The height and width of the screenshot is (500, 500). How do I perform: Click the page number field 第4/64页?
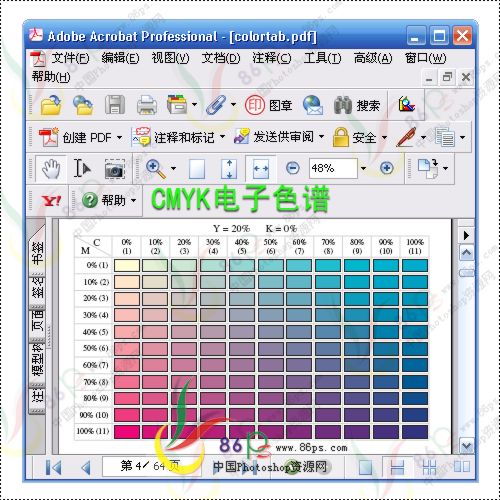click(x=152, y=466)
